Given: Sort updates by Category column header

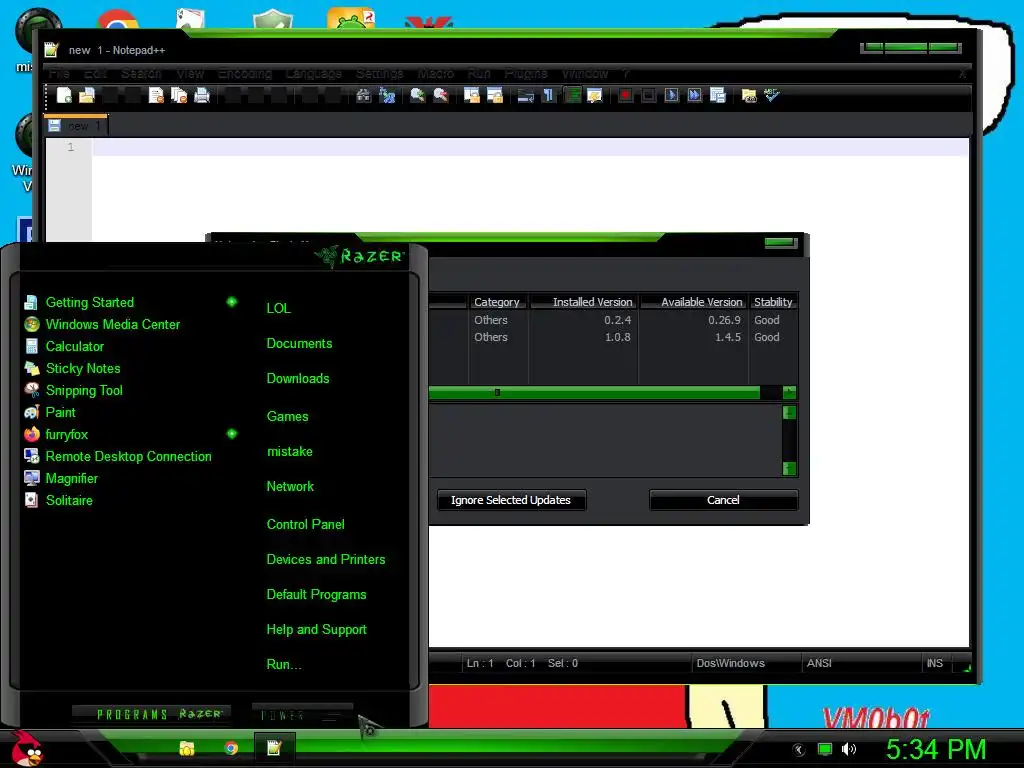Looking at the screenshot, I should coord(497,302).
